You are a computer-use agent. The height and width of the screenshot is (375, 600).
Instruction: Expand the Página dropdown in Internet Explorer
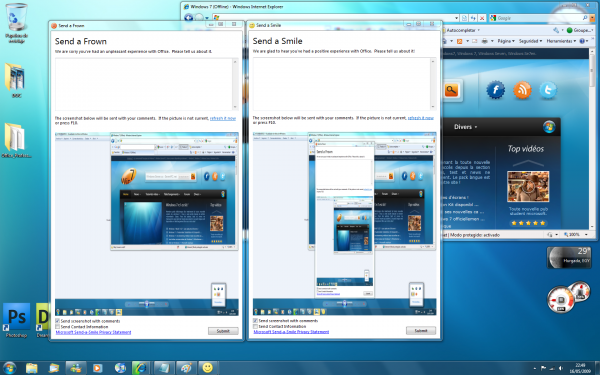coord(506,41)
